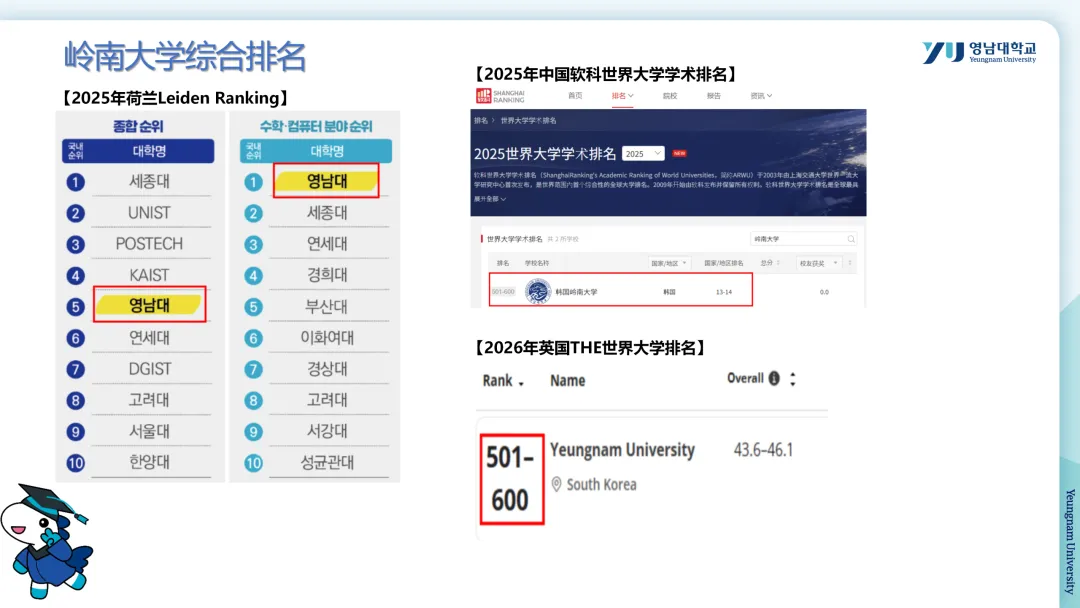
Task: Click the Shanghai Ranking logo
Action: pos(500,96)
